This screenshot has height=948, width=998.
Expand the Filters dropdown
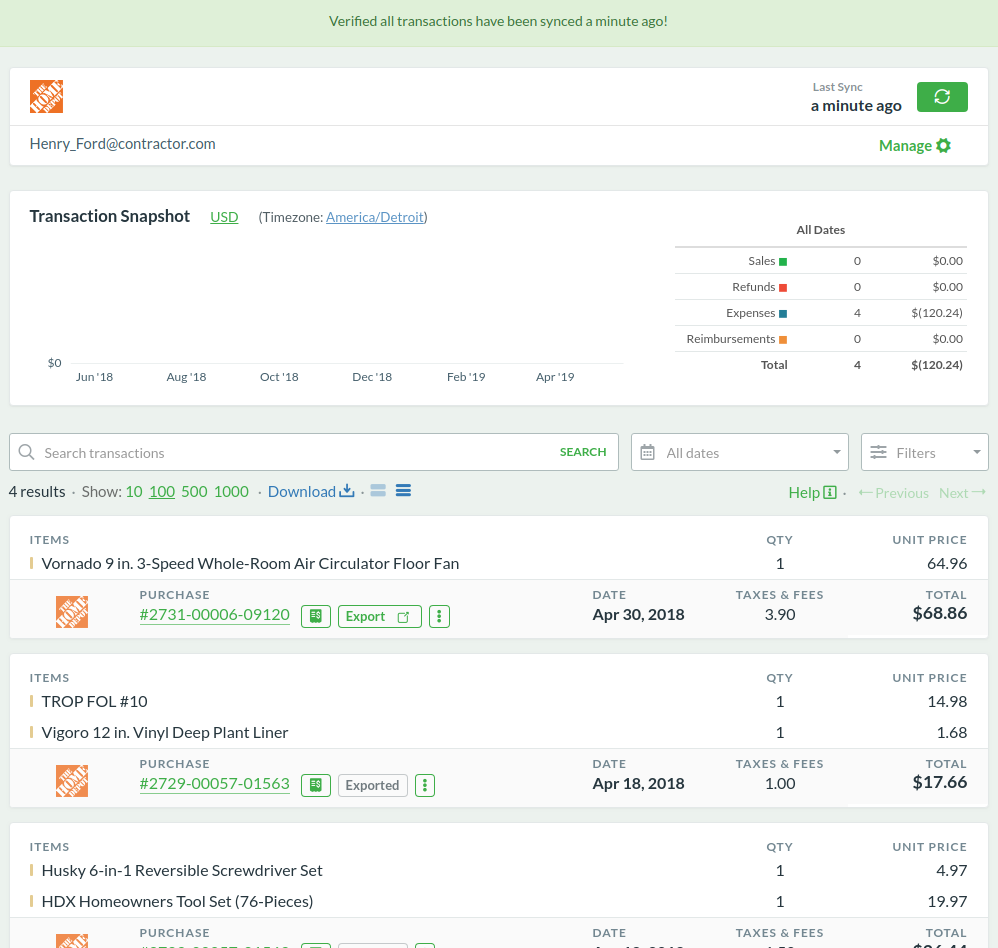[924, 452]
